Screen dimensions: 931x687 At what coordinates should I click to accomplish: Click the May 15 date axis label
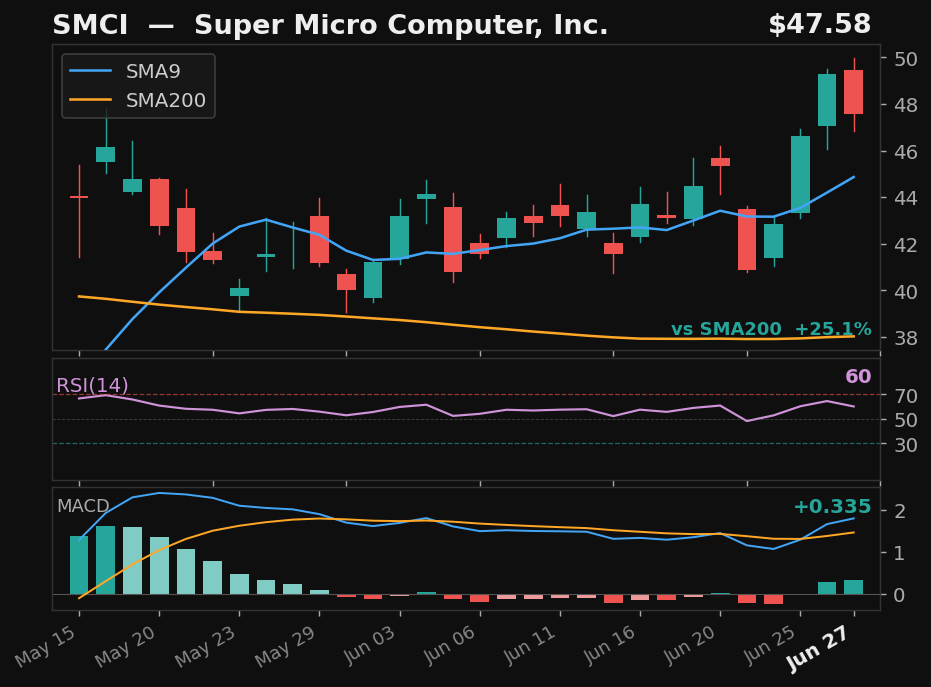46,646
